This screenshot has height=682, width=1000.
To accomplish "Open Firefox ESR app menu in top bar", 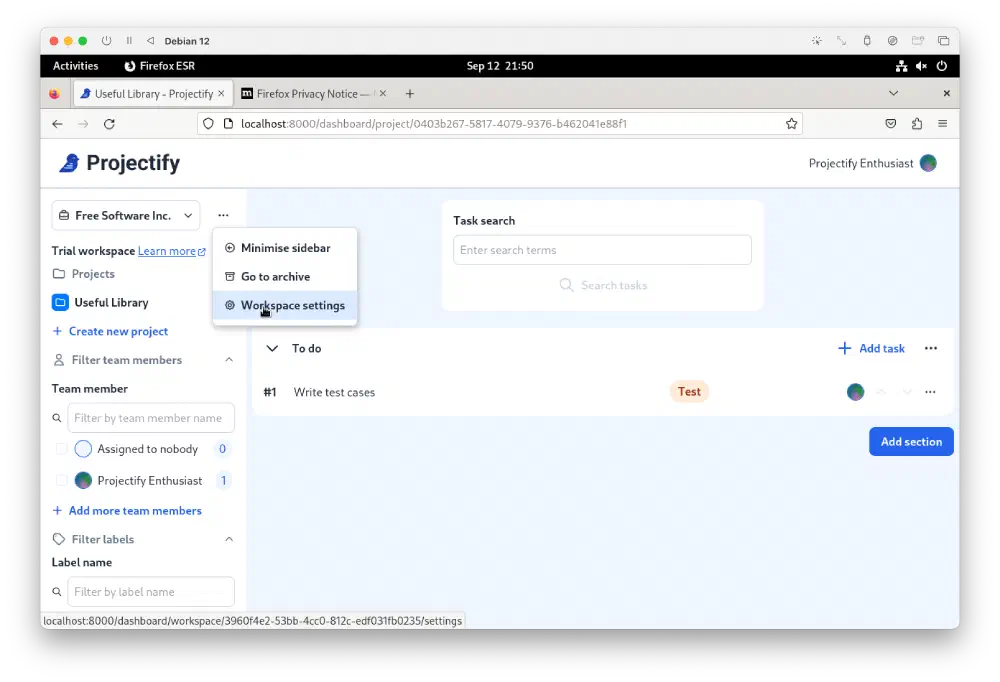I will [x=159, y=66].
